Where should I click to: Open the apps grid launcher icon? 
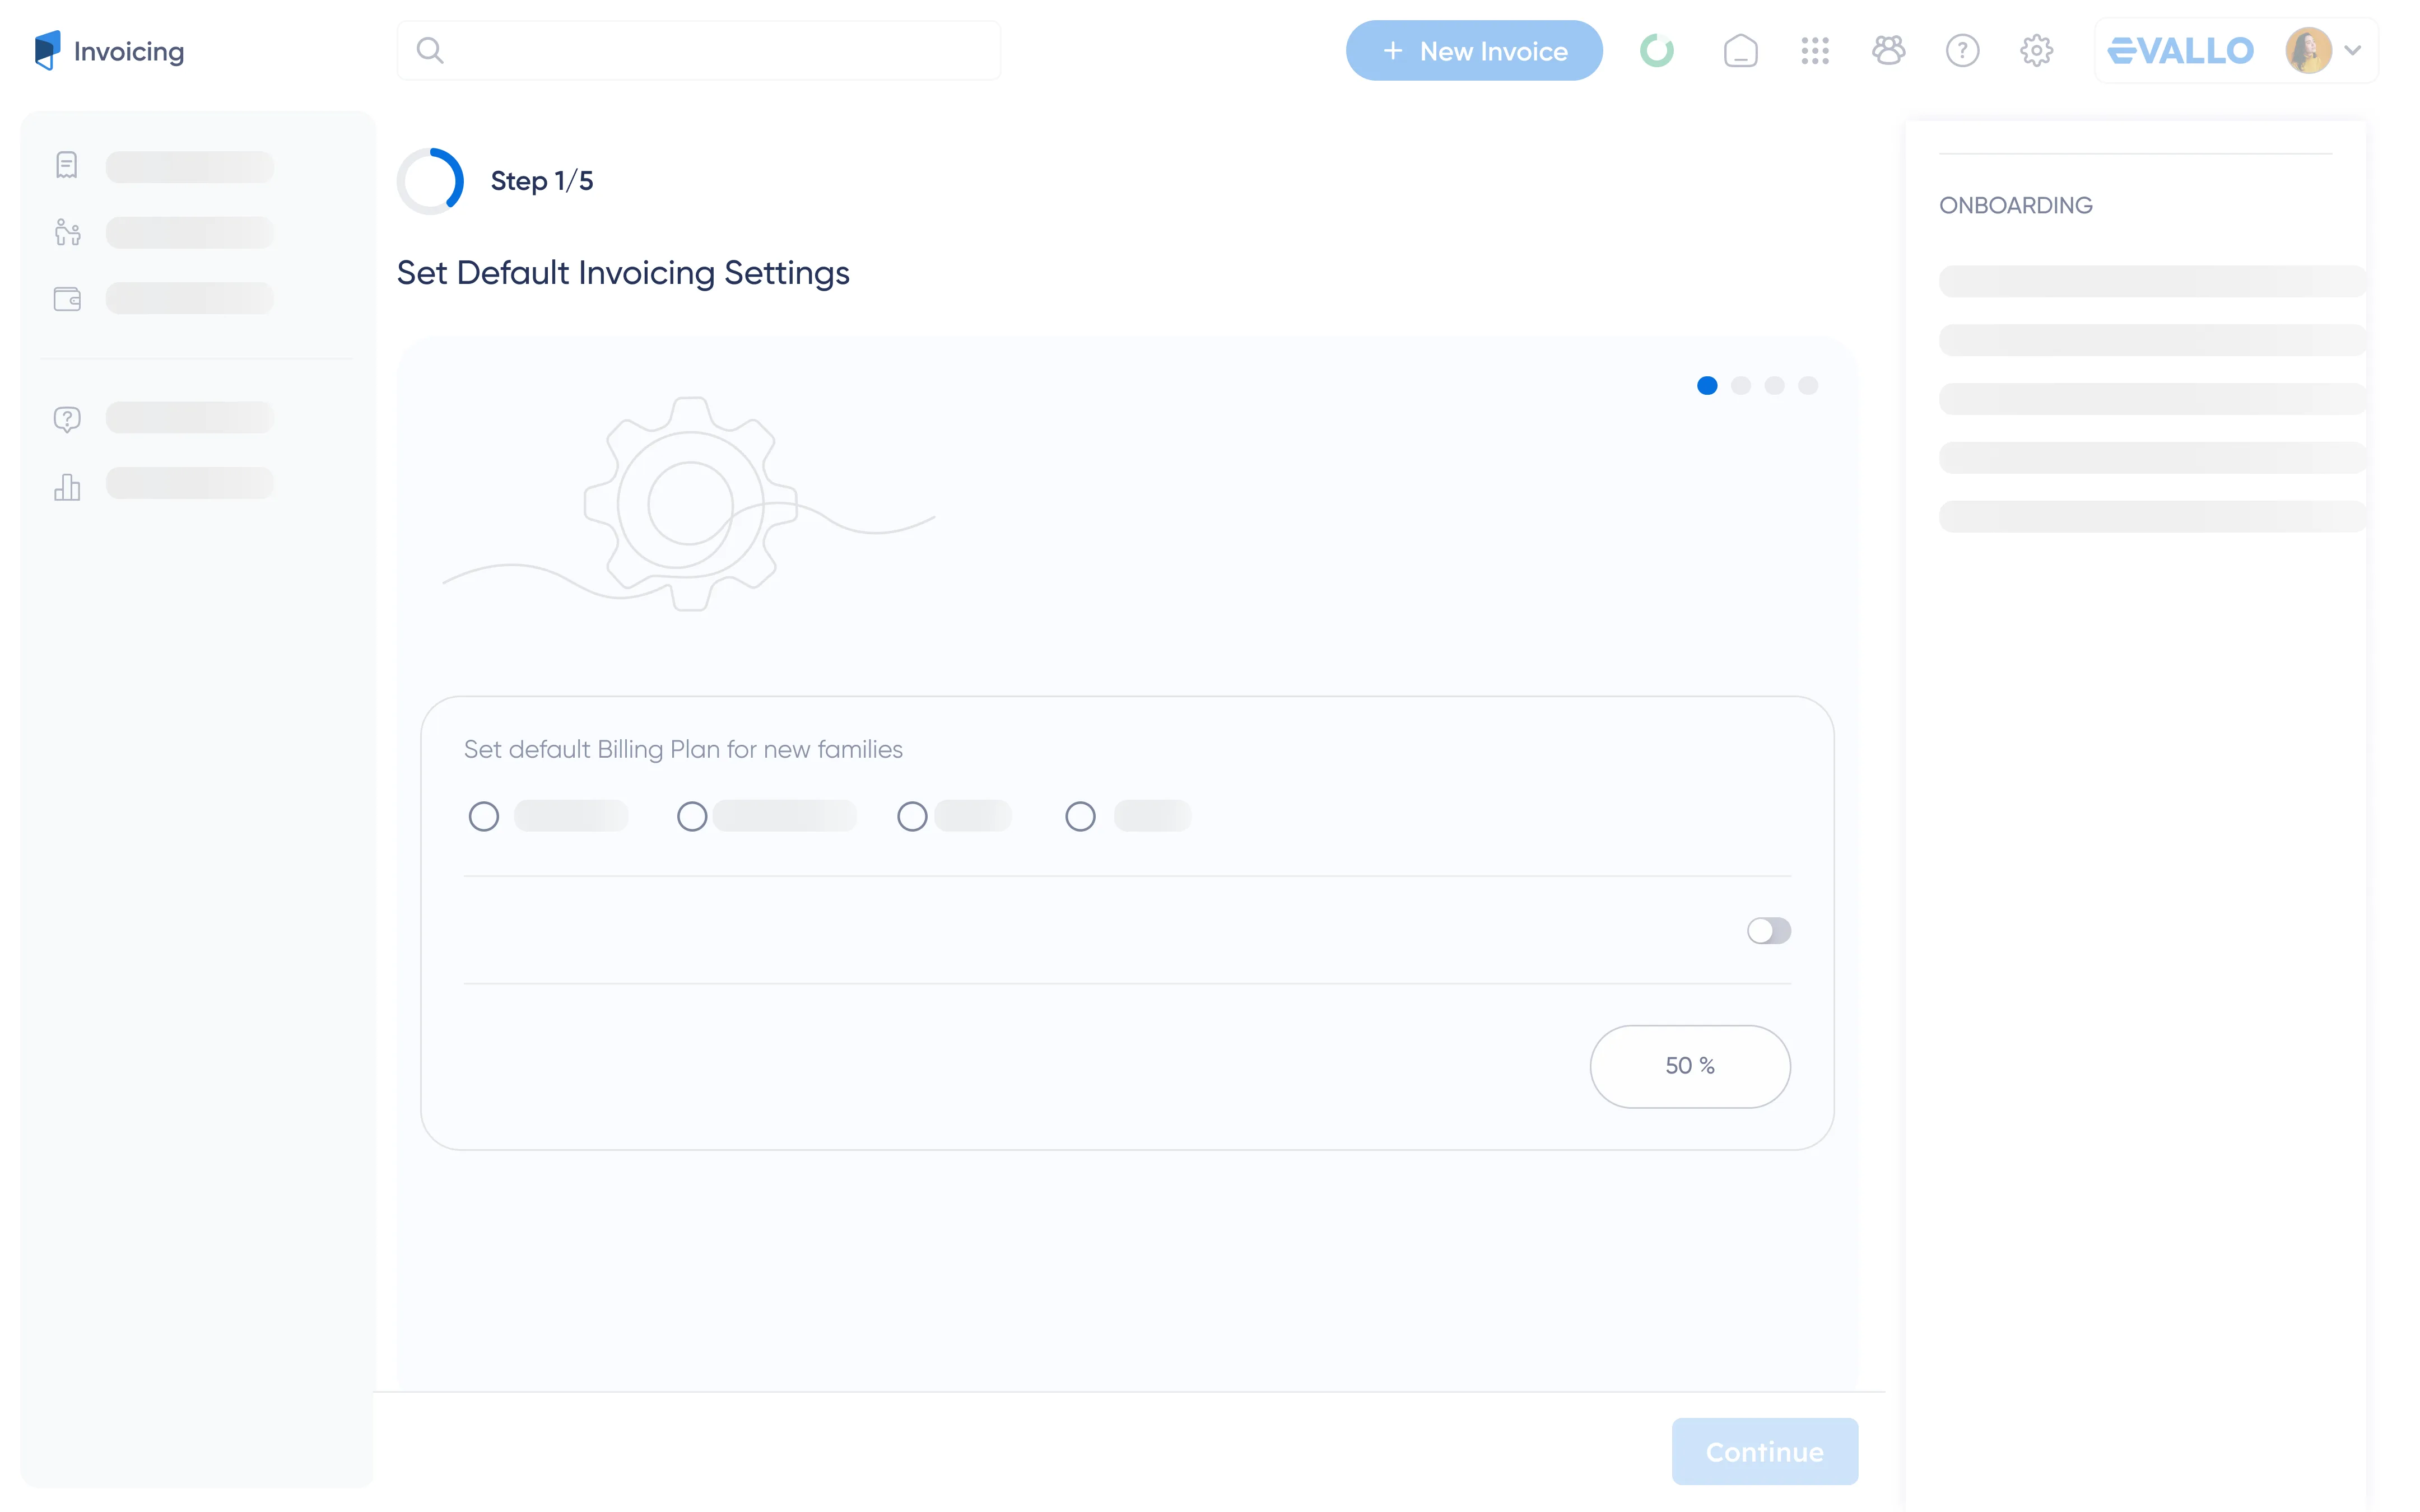click(x=1815, y=50)
